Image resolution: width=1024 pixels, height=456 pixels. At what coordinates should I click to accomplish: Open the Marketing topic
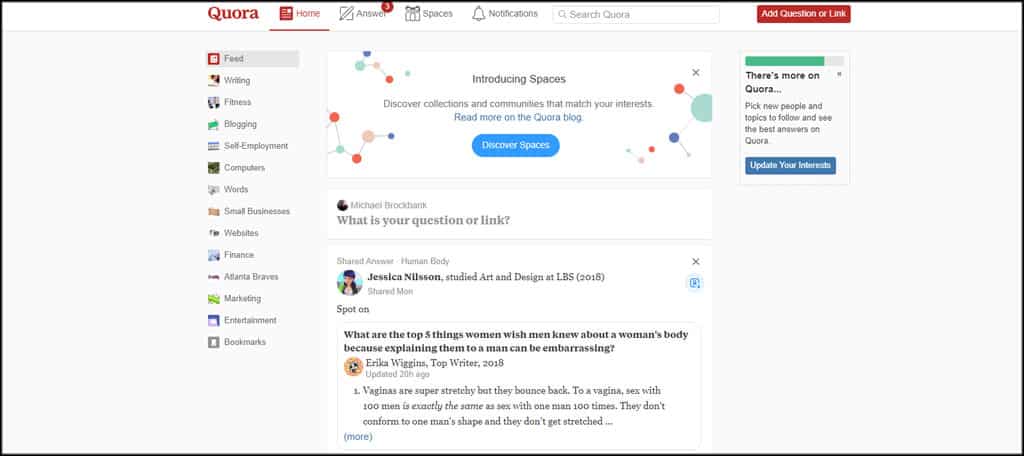[242, 299]
